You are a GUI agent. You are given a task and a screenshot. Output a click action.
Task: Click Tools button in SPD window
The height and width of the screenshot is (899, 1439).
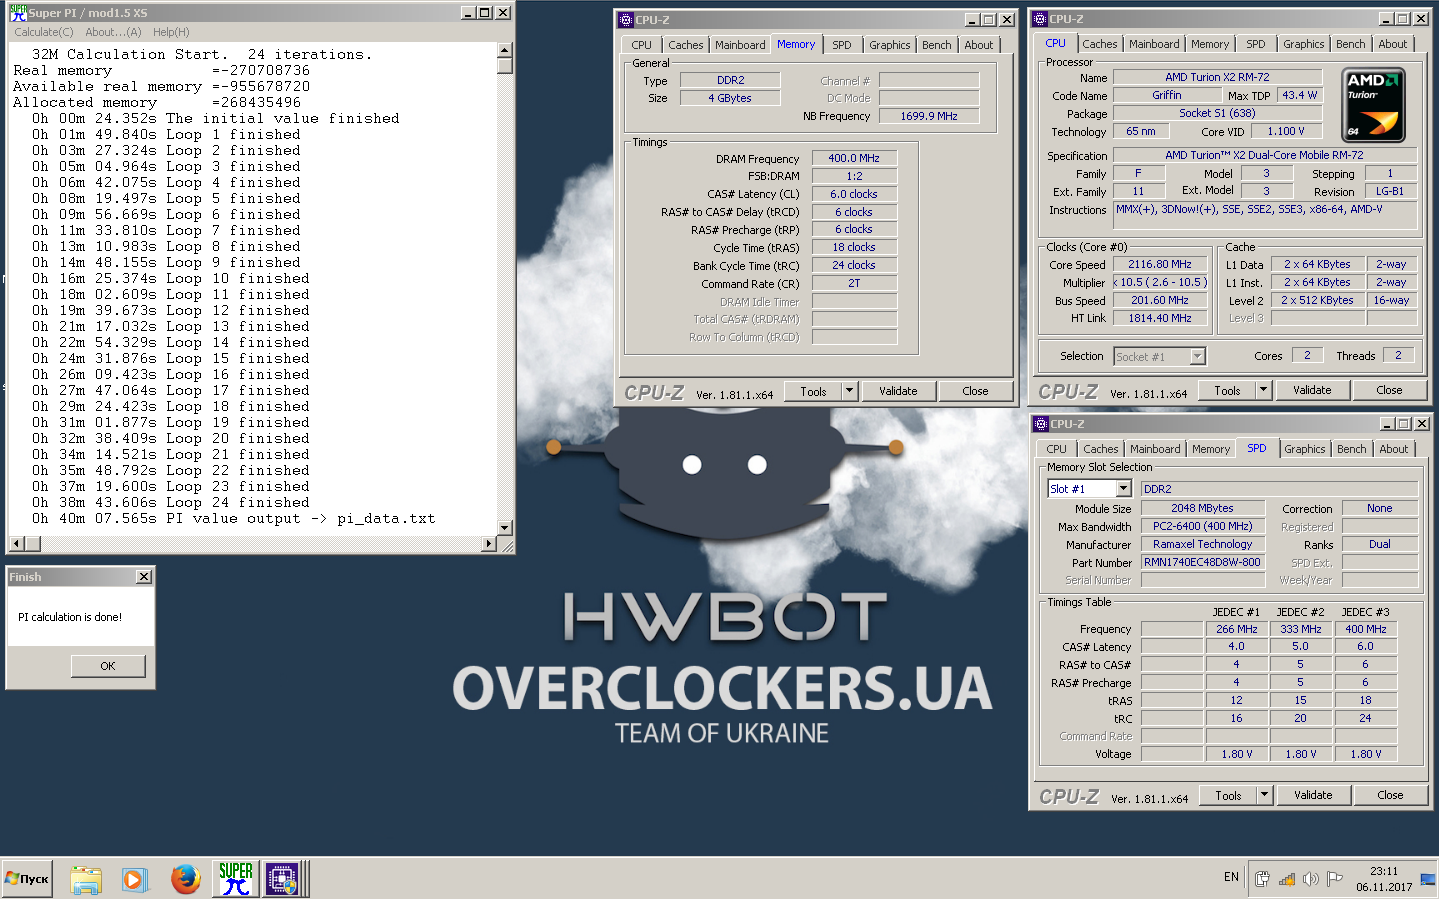(x=1228, y=795)
